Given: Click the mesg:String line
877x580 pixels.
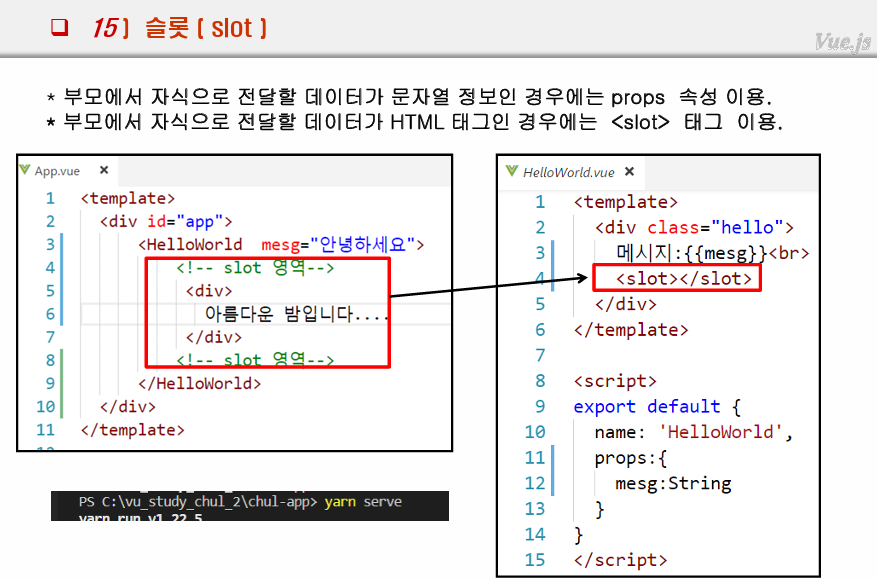Looking at the screenshot, I should 673,483.
